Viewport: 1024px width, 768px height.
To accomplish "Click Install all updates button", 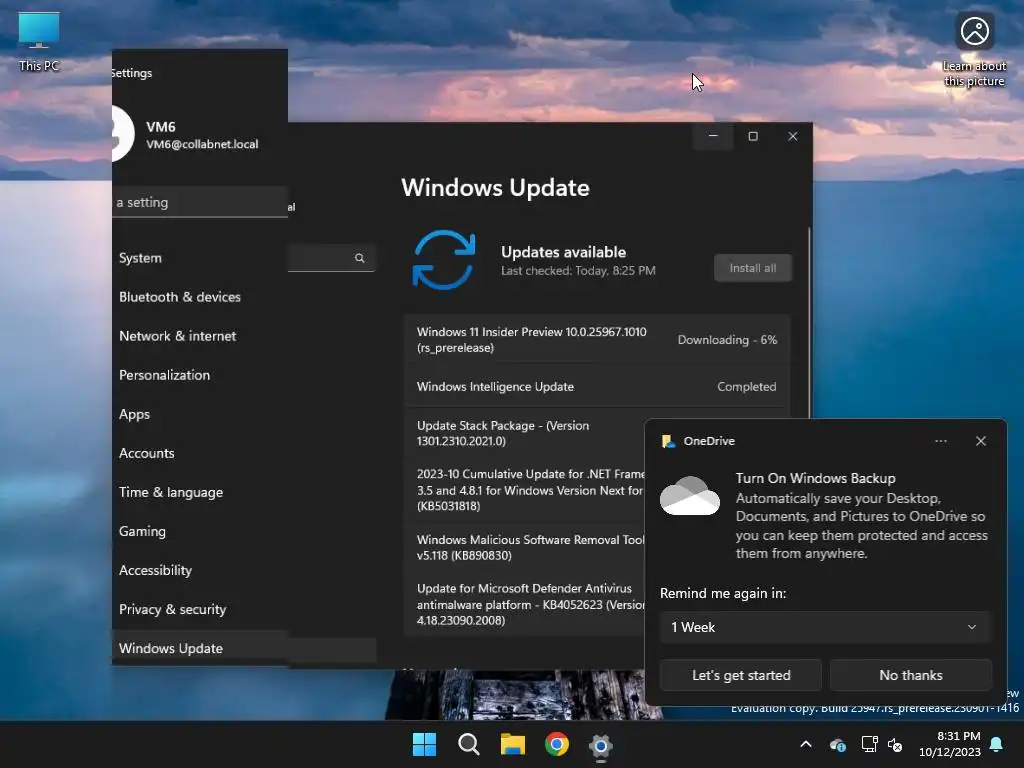I will click(752, 268).
